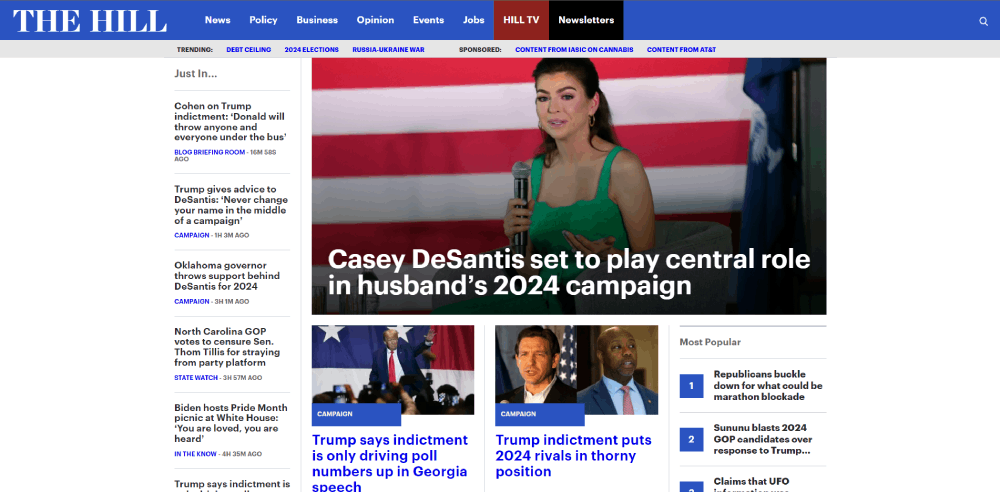This screenshot has width=1000, height=492.
Task: Open DeSantis and Tim Scott thumbnail image
Action: tap(577, 370)
